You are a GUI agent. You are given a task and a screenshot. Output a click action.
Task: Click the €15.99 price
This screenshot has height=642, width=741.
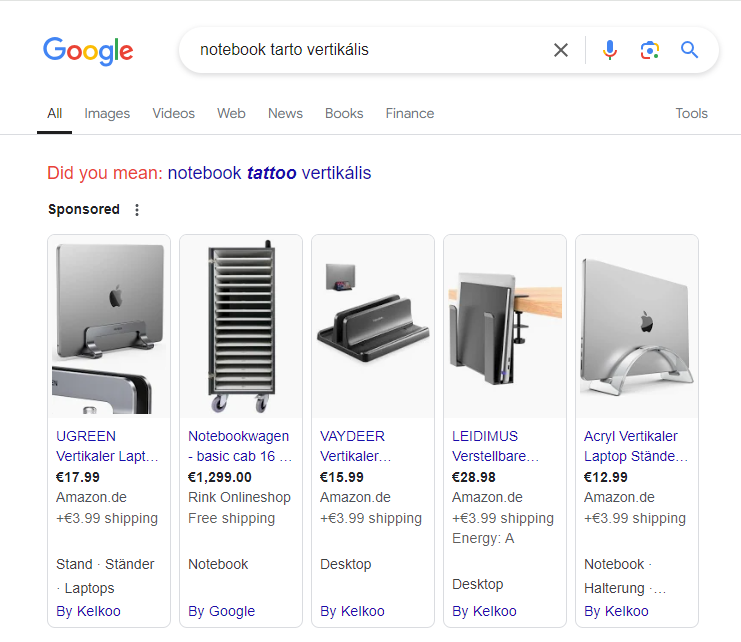pyautogui.click(x=342, y=477)
